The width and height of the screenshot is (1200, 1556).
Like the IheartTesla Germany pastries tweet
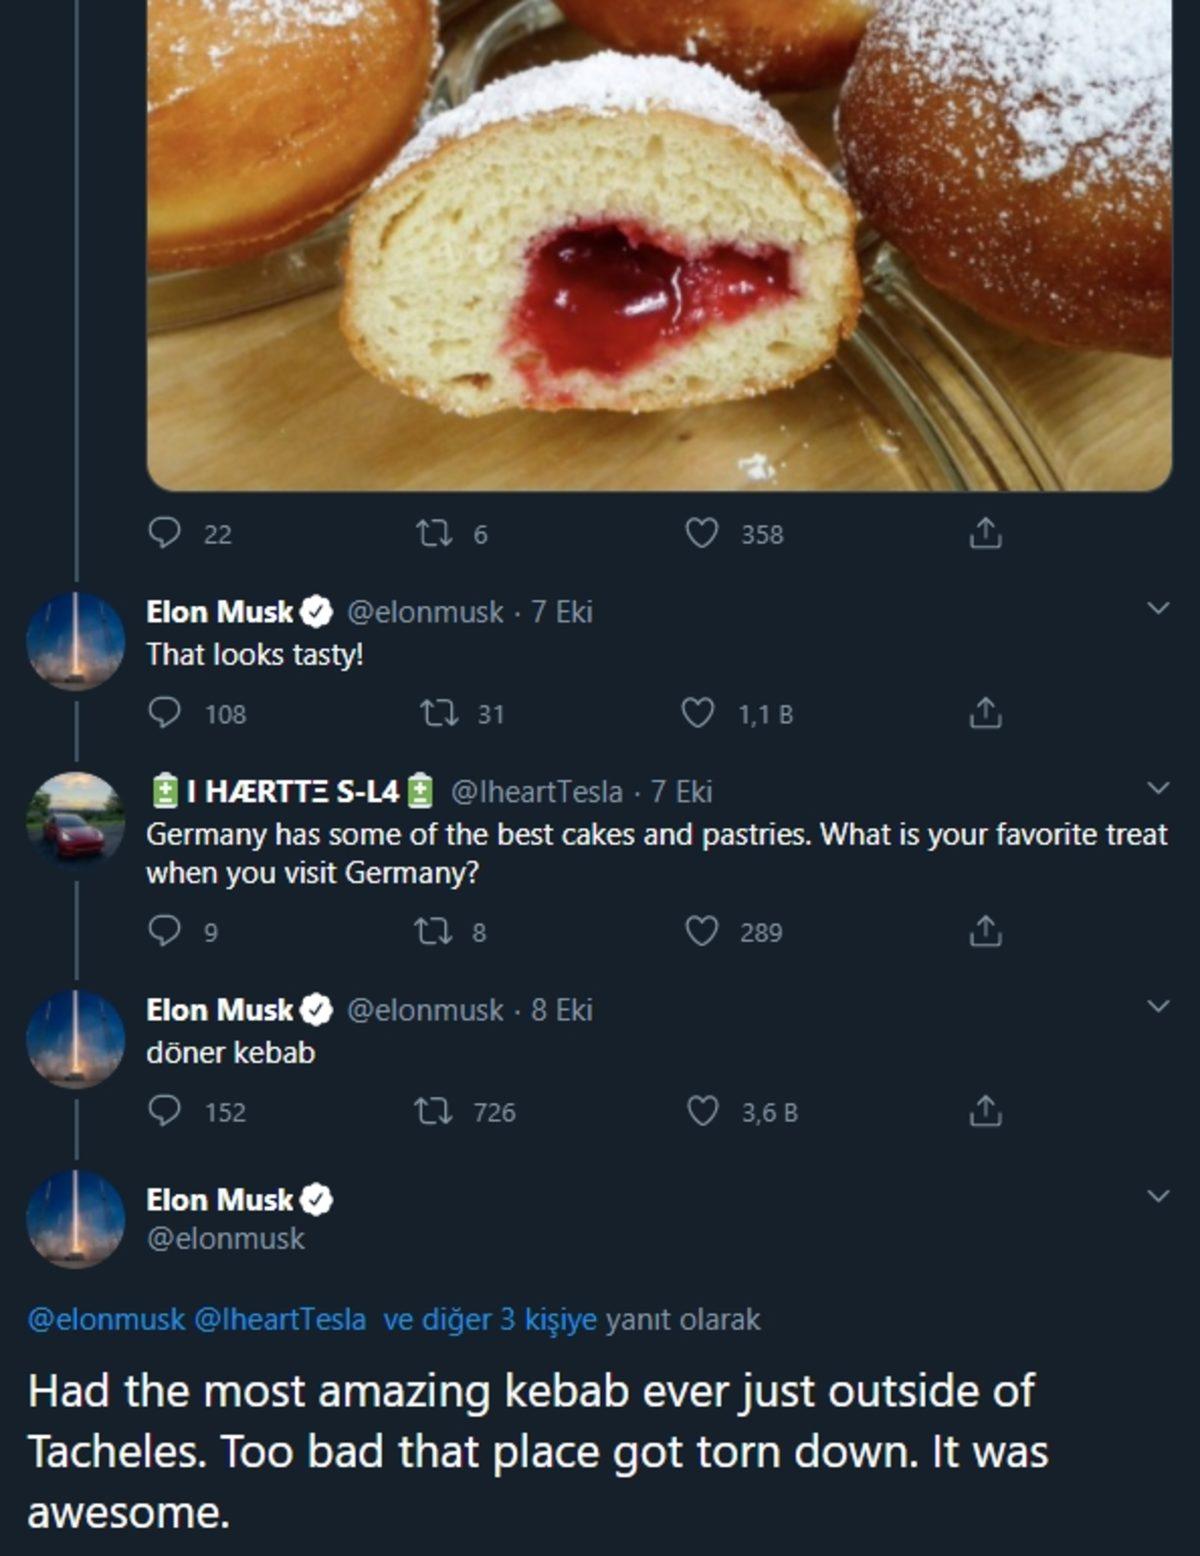(x=702, y=931)
